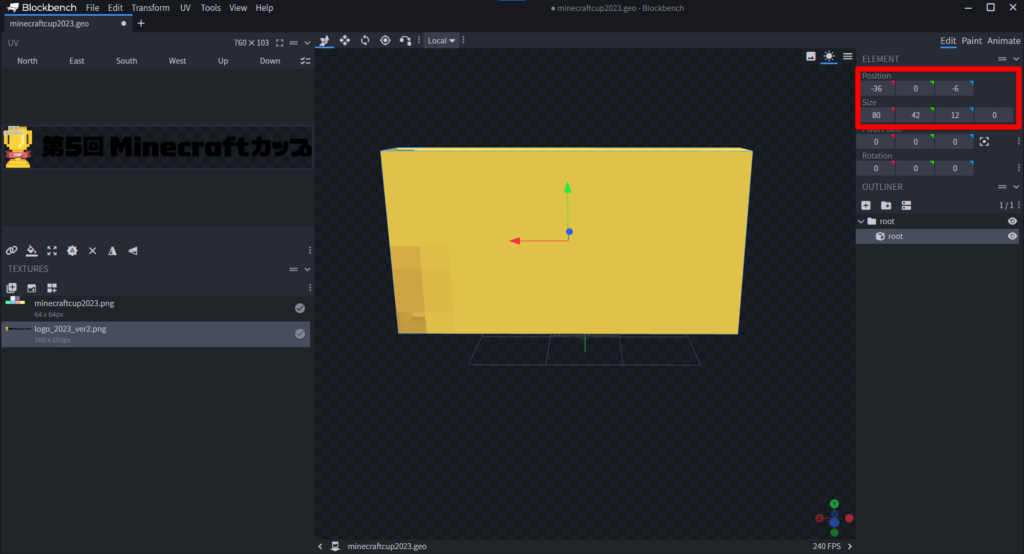Open the Transform menu
Viewport: 1024px width, 554px height.
pyautogui.click(x=150, y=8)
